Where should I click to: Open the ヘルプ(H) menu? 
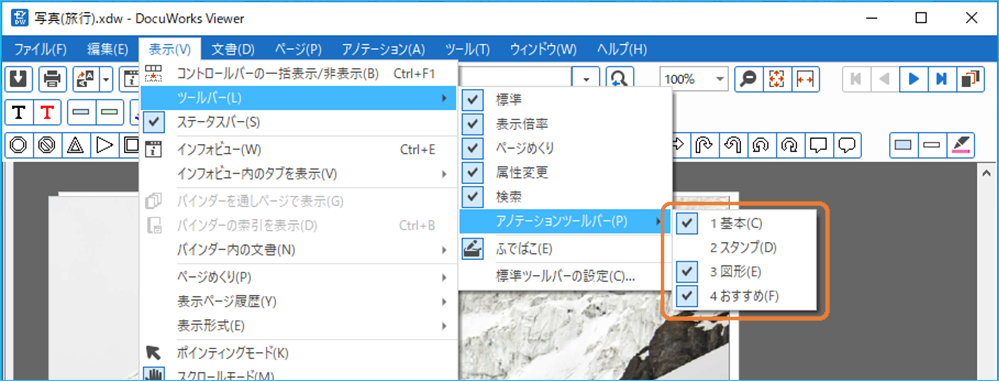(622, 49)
